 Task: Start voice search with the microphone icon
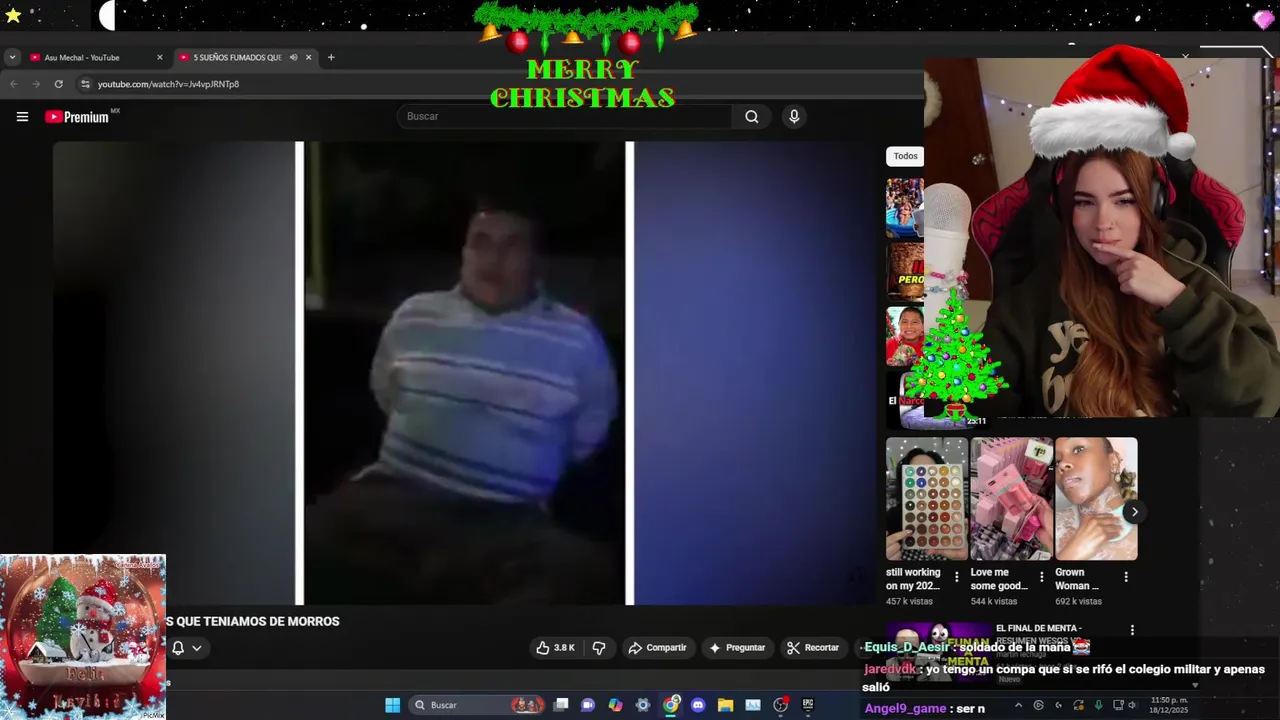[x=794, y=116]
